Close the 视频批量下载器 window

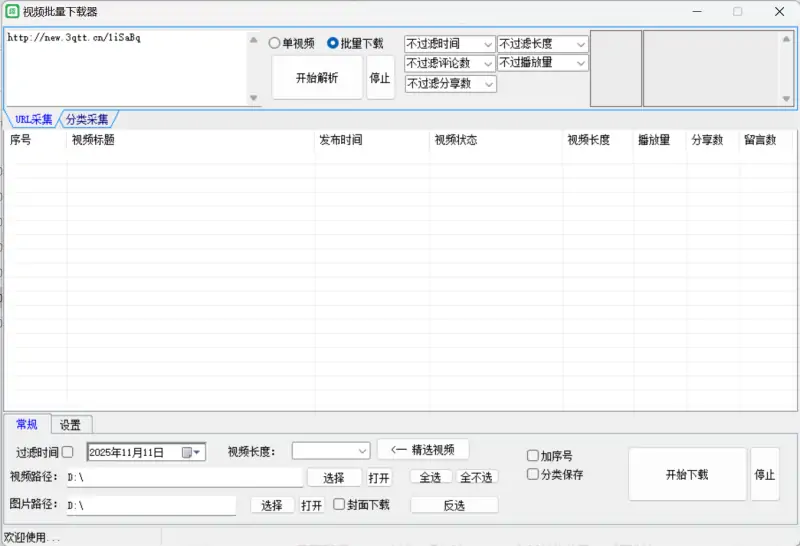[779, 11]
